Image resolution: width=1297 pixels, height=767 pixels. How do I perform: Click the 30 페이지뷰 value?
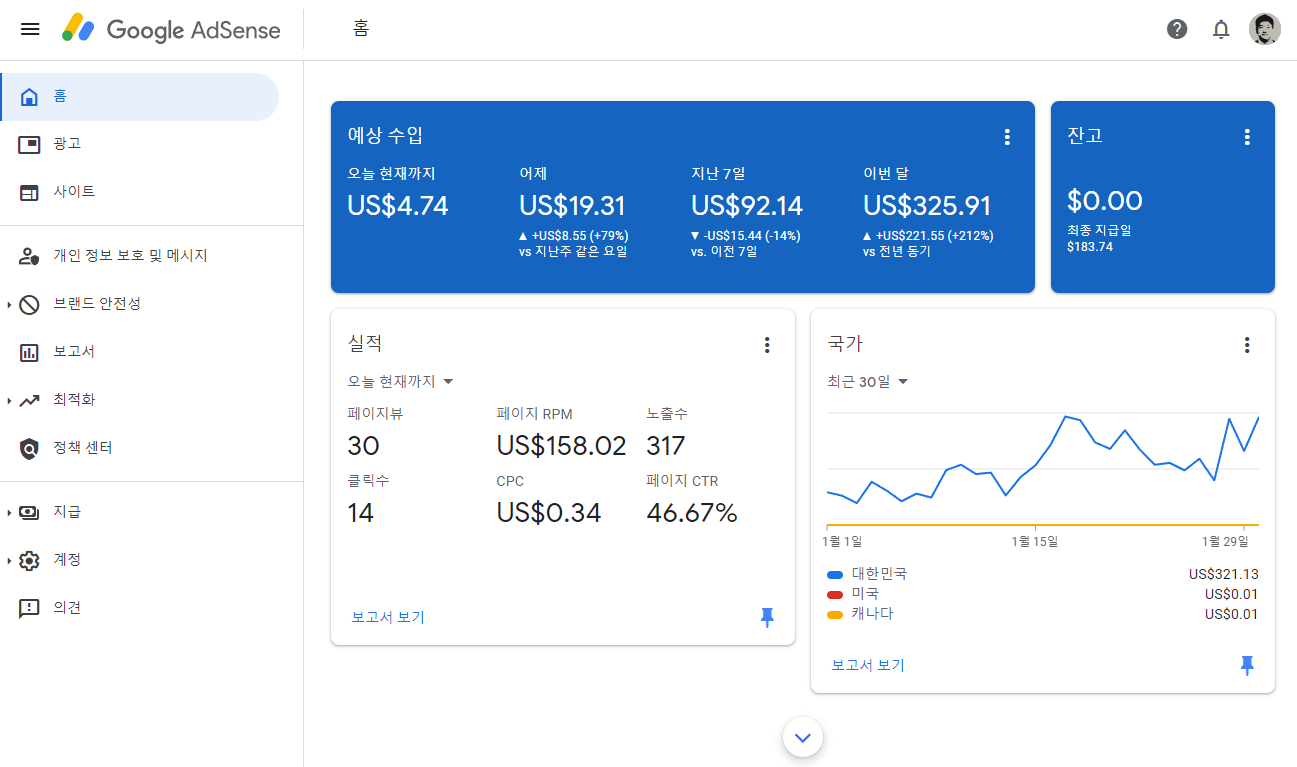[363, 446]
